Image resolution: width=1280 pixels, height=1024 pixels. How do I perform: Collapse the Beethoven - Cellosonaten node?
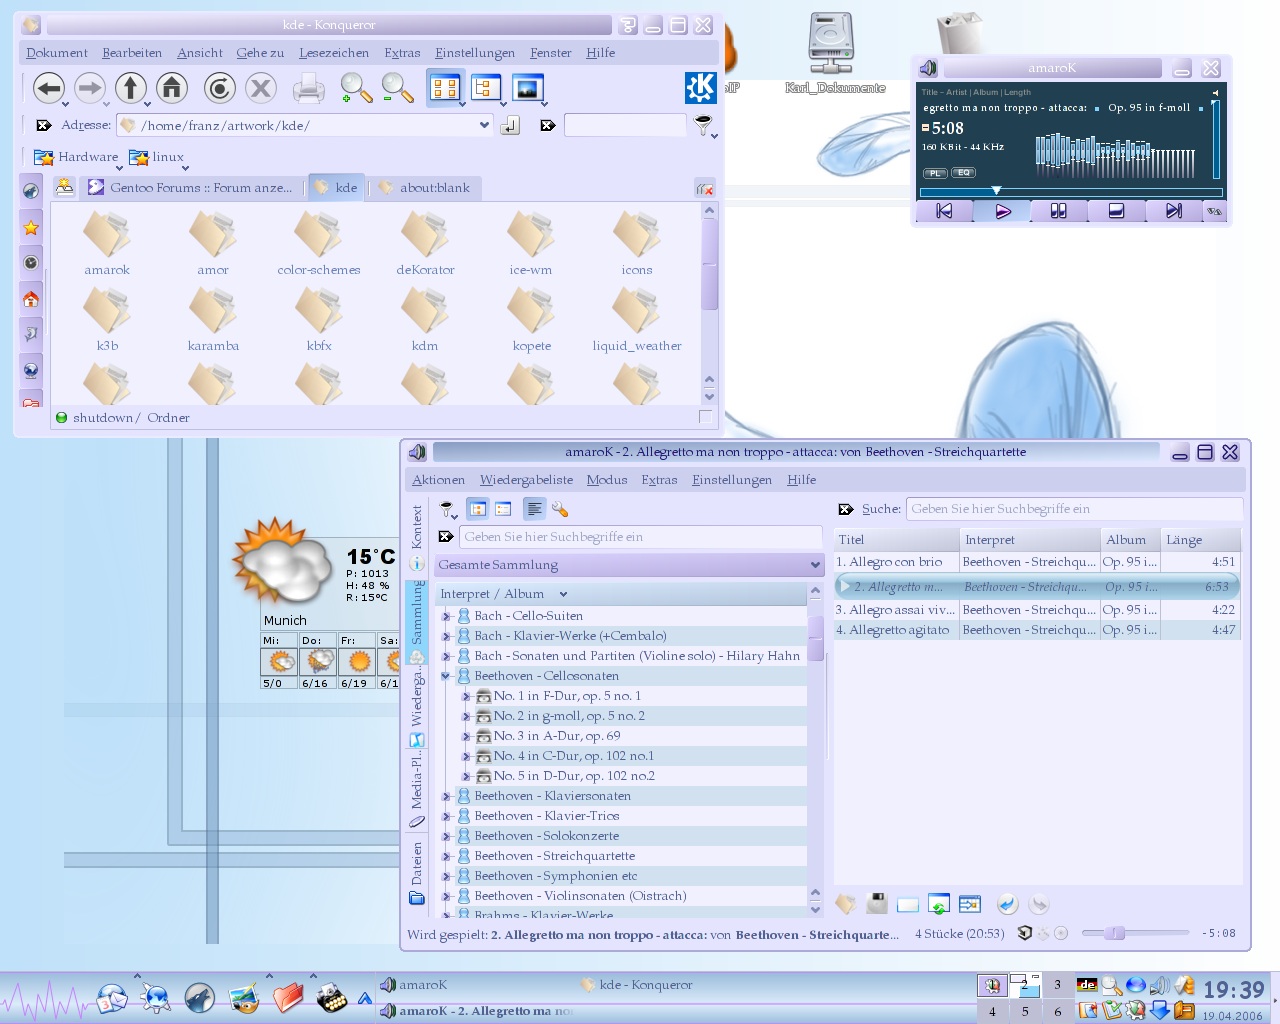click(446, 676)
